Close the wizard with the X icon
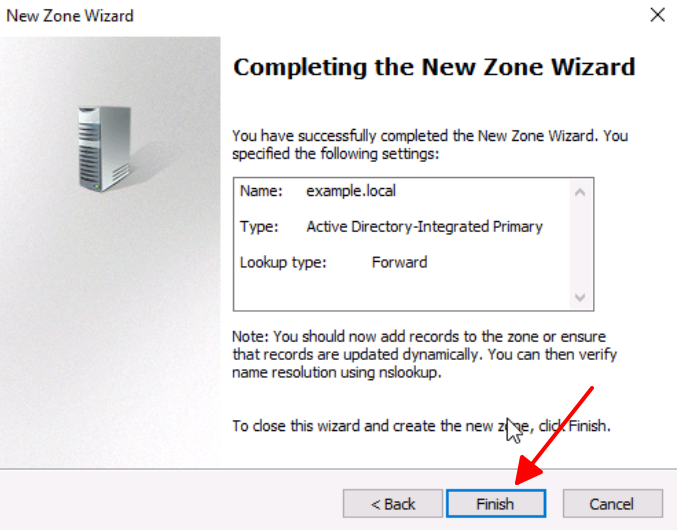Viewport: 677px width, 530px height. [657, 15]
